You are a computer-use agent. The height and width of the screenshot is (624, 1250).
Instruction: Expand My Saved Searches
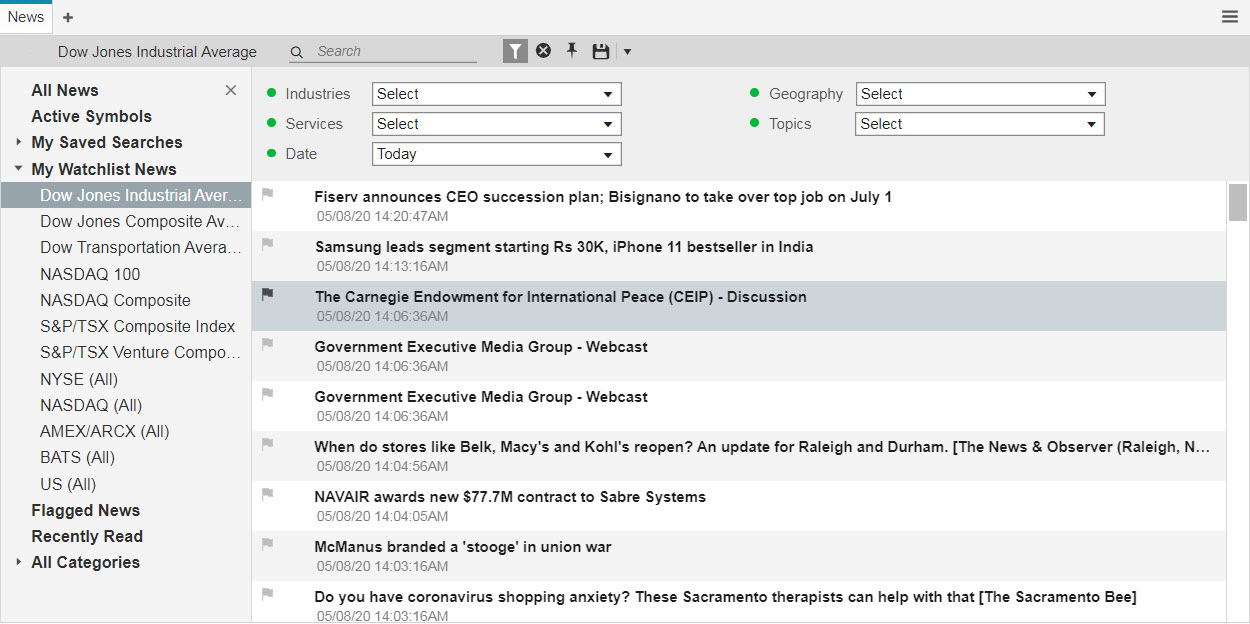point(18,142)
